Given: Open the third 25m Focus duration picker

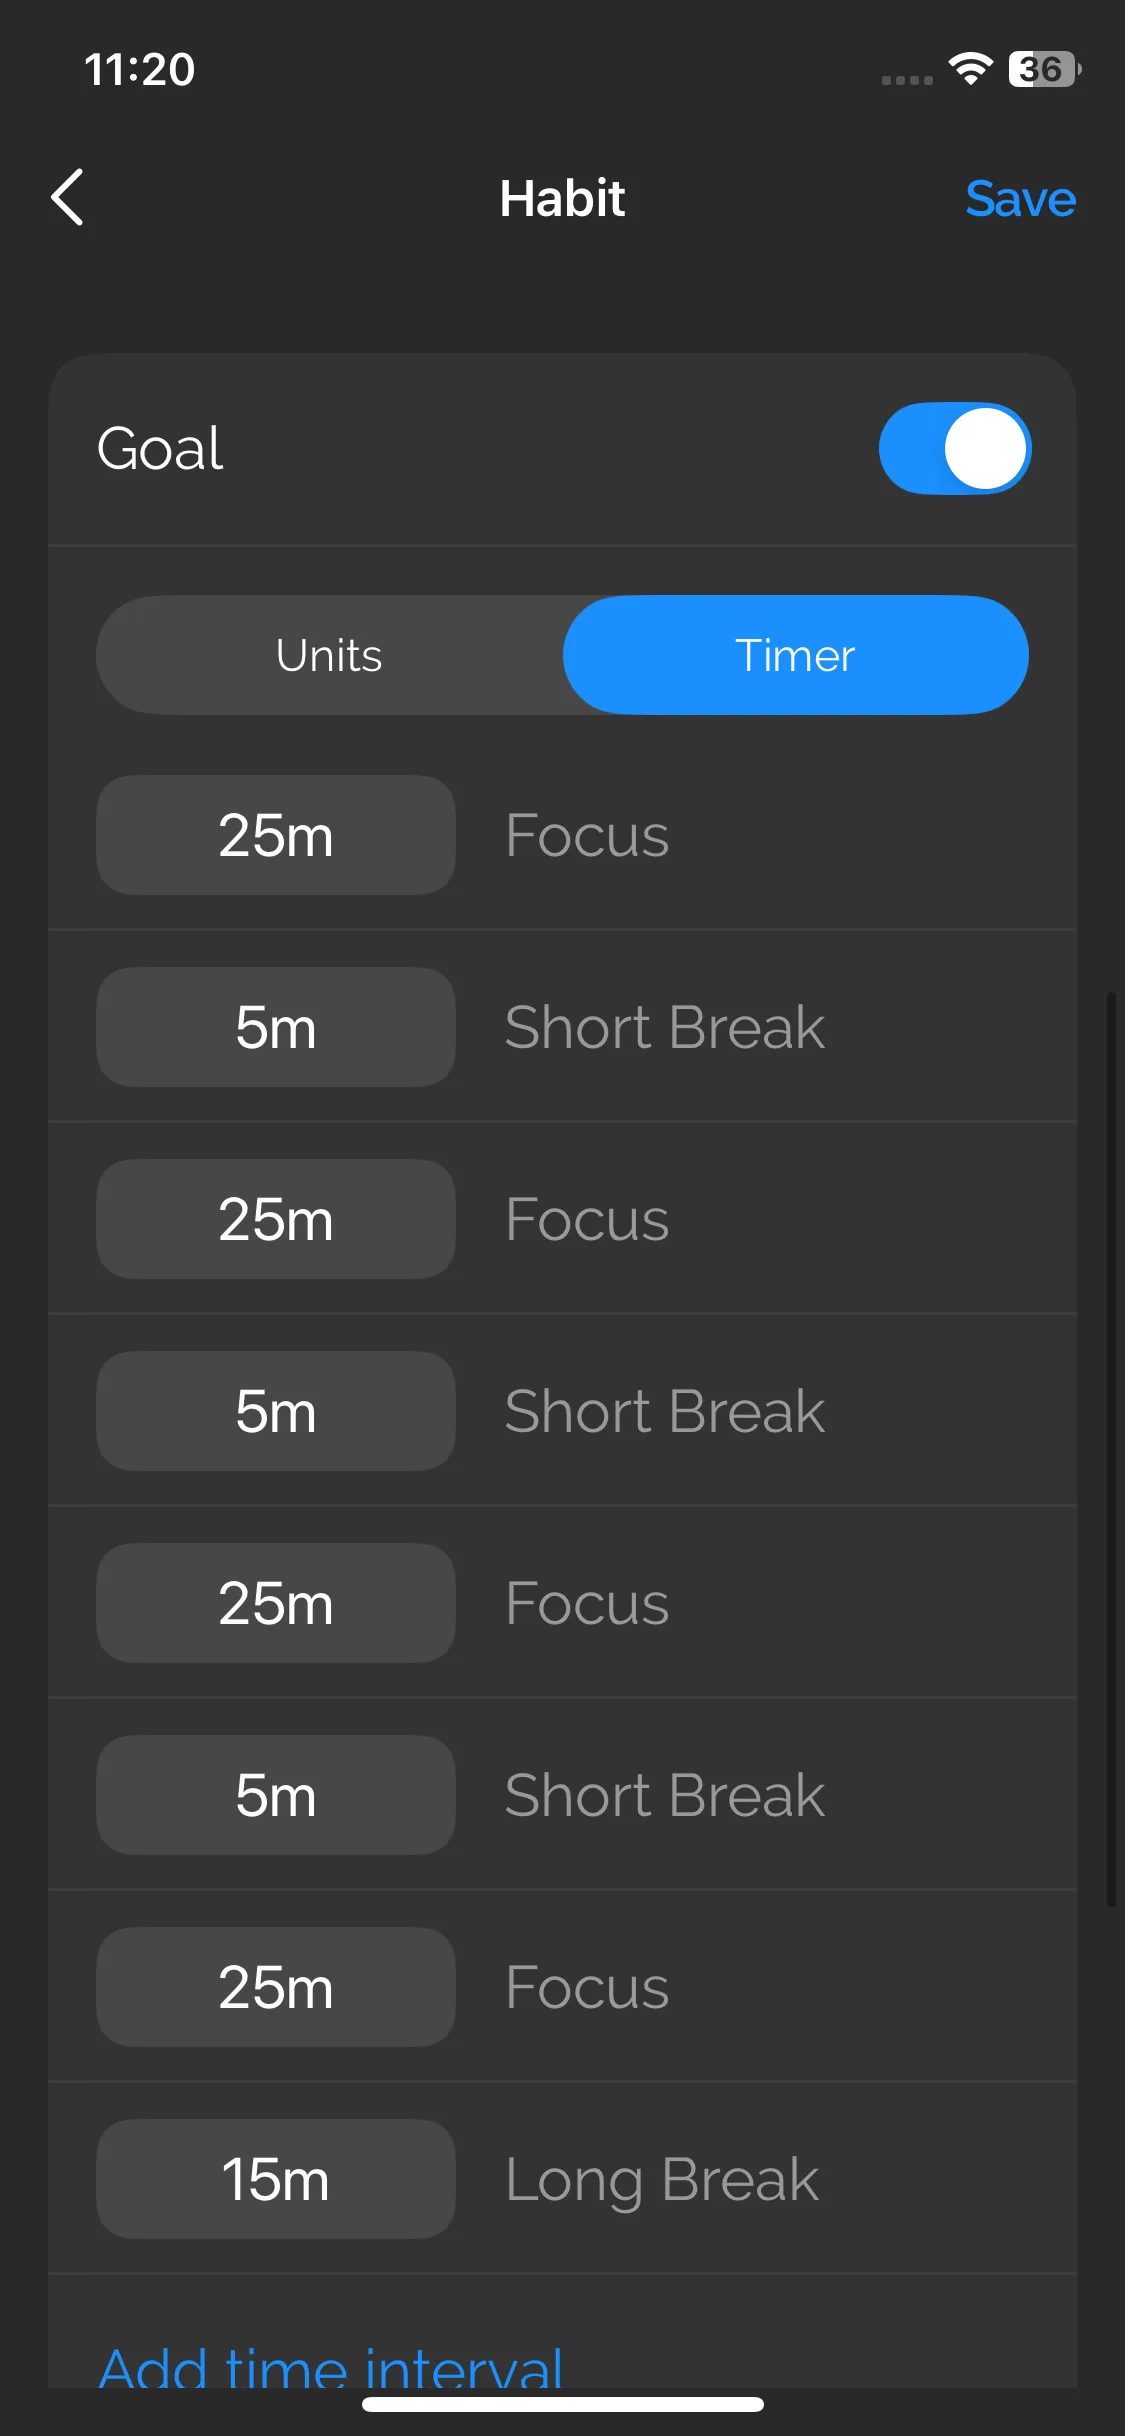Looking at the screenshot, I should point(276,1603).
